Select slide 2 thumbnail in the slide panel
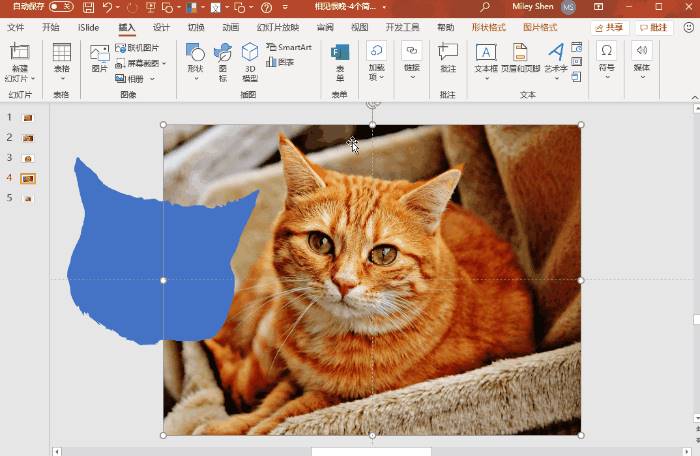Screen dimensions: 700x456 point(28,138)
